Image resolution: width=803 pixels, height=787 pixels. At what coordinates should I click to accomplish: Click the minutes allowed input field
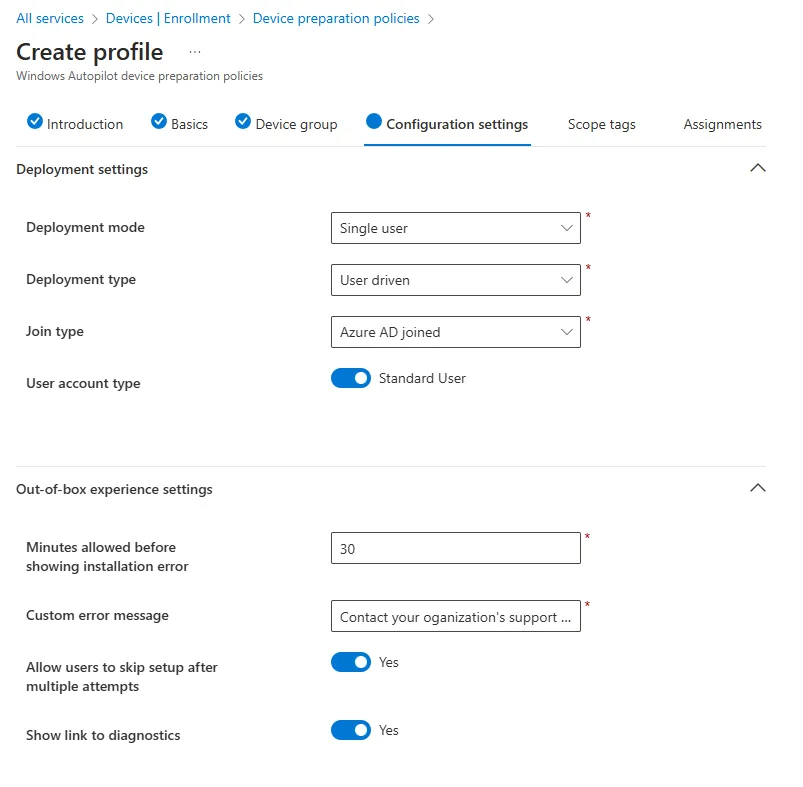point(455,548)
